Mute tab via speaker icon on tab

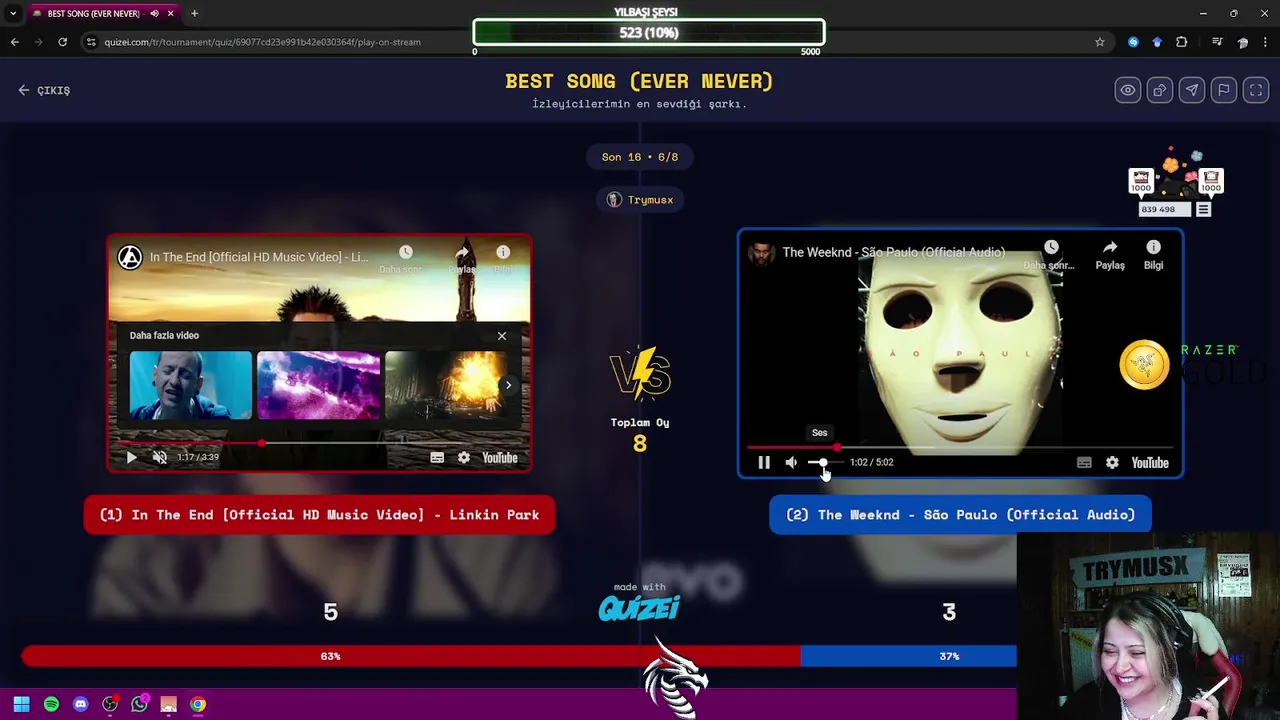point(154,14)
